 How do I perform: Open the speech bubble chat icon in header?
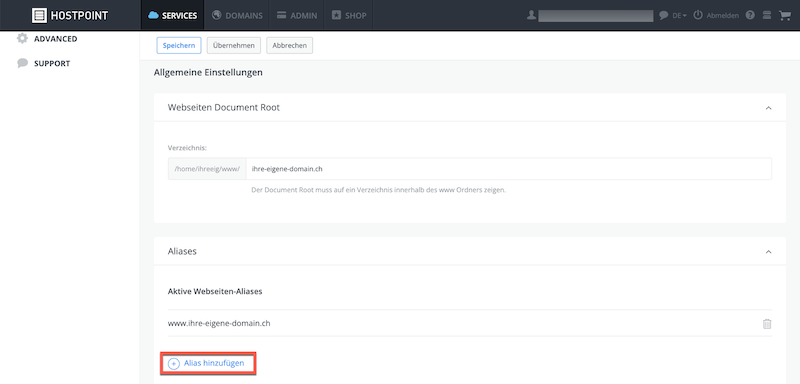click(663, 16)
